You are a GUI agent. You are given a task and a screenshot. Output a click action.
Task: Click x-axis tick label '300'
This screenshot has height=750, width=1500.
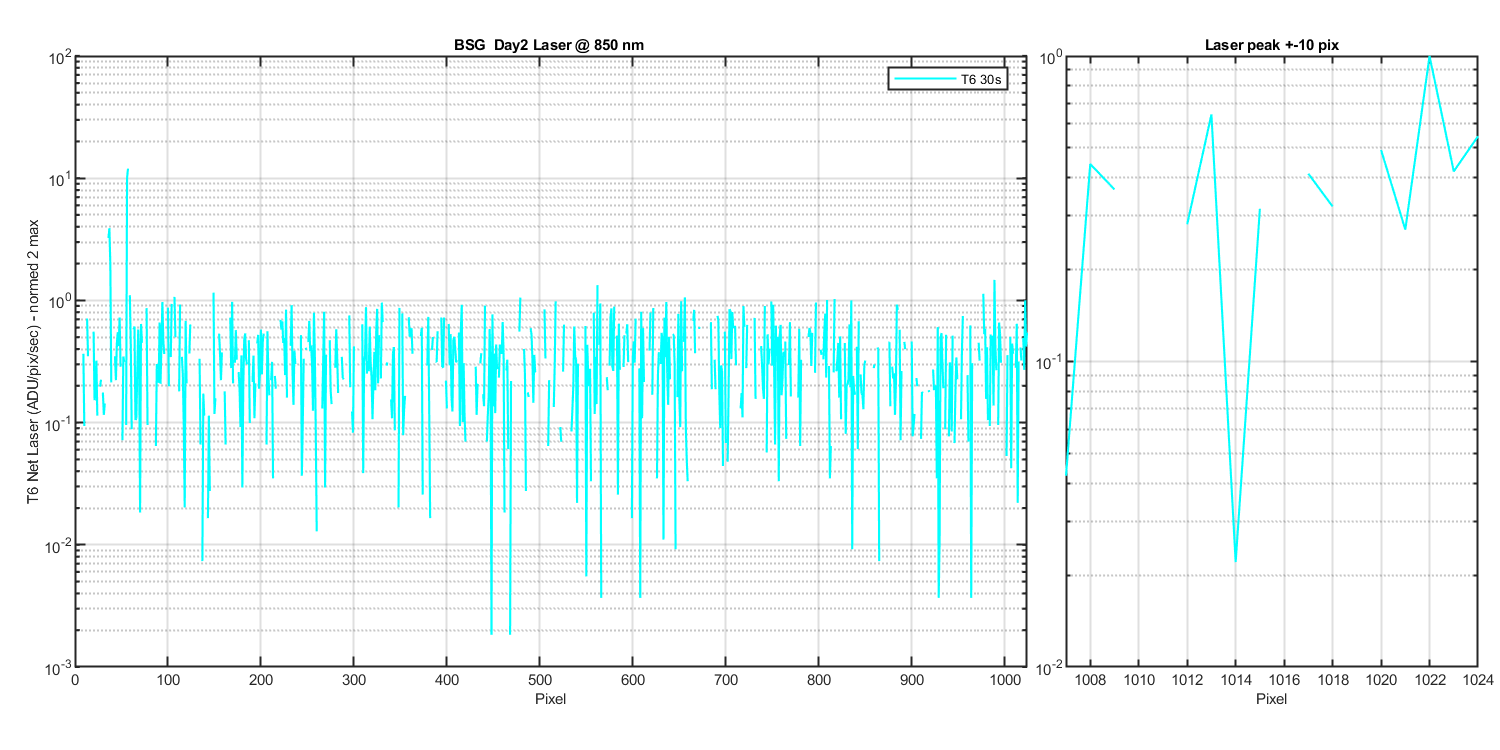click(354, 680)
